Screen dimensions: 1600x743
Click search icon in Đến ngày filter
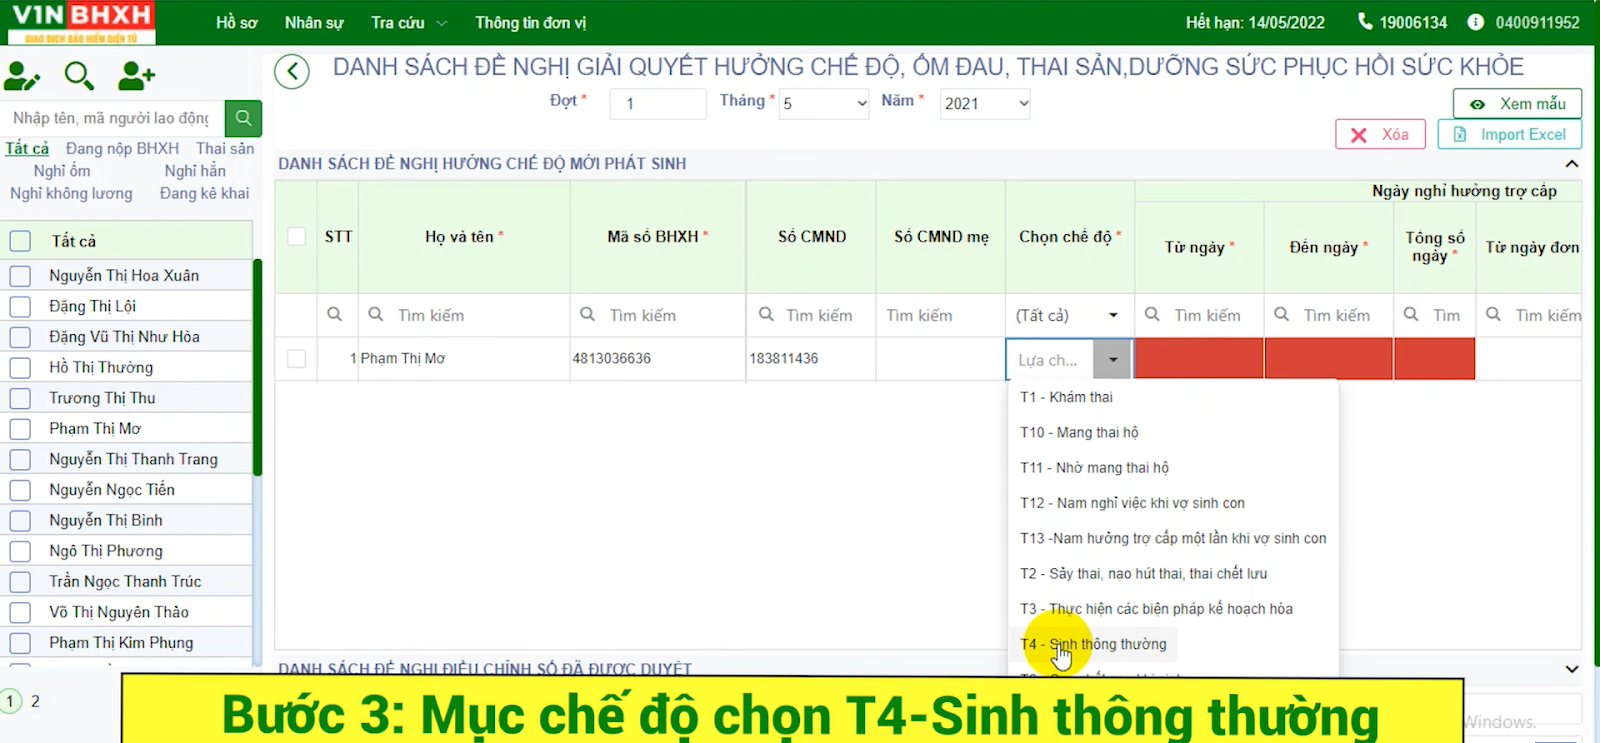pos(1282,314)
